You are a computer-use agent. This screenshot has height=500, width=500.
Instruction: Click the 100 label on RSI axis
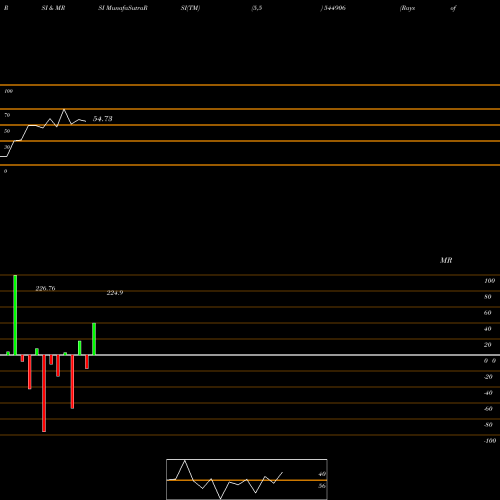[8, 91]
